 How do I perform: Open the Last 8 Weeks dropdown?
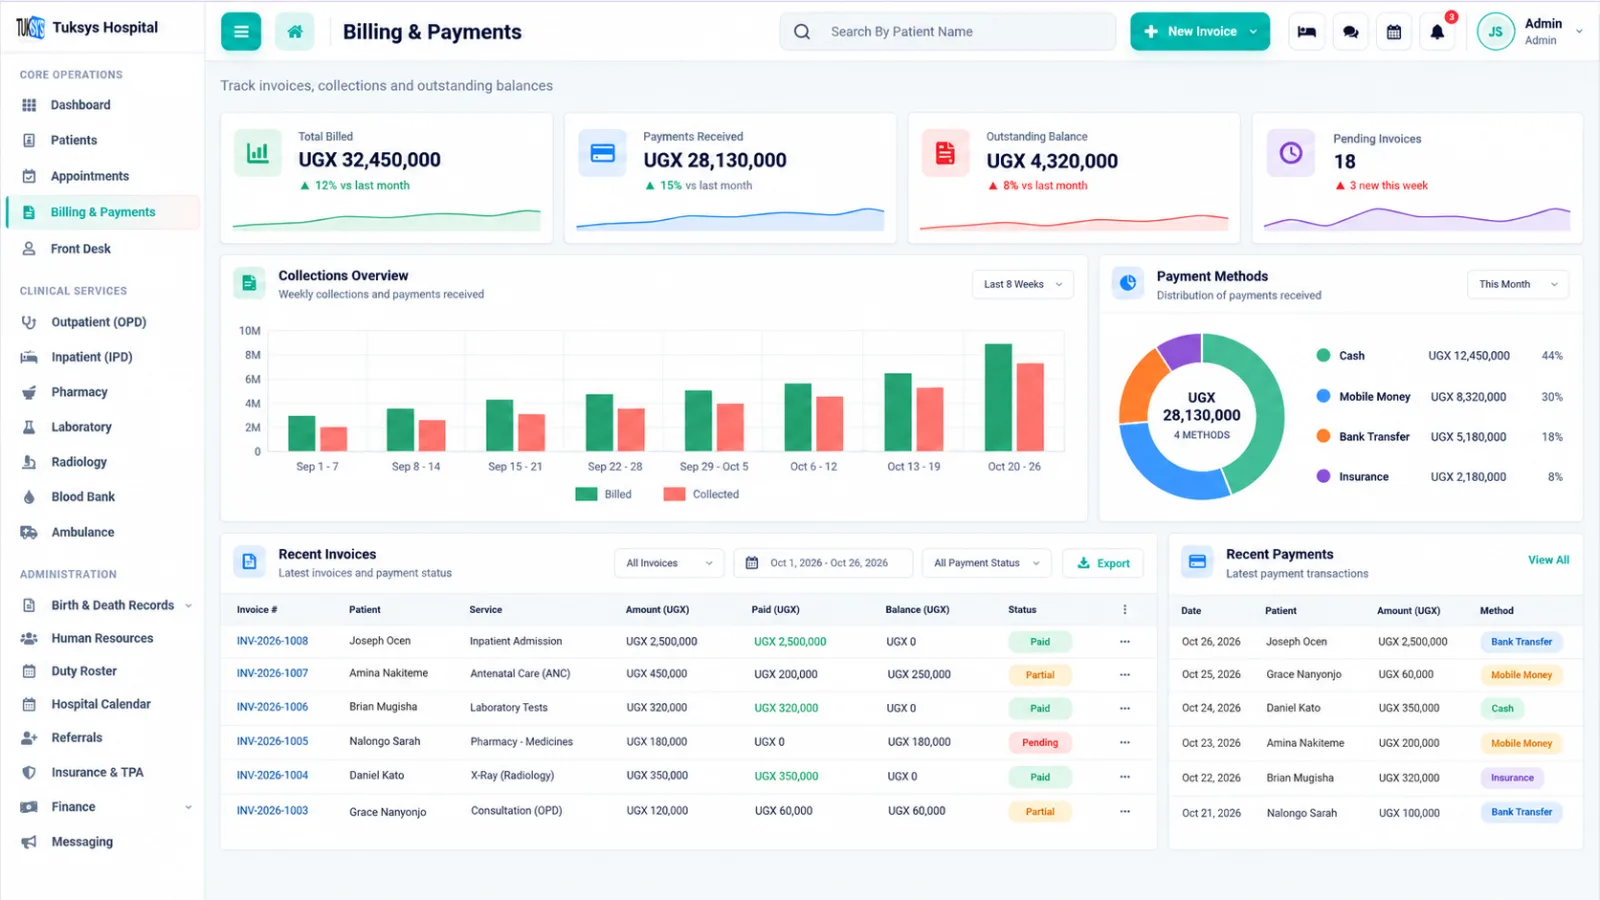click(x=1023, y=284)
